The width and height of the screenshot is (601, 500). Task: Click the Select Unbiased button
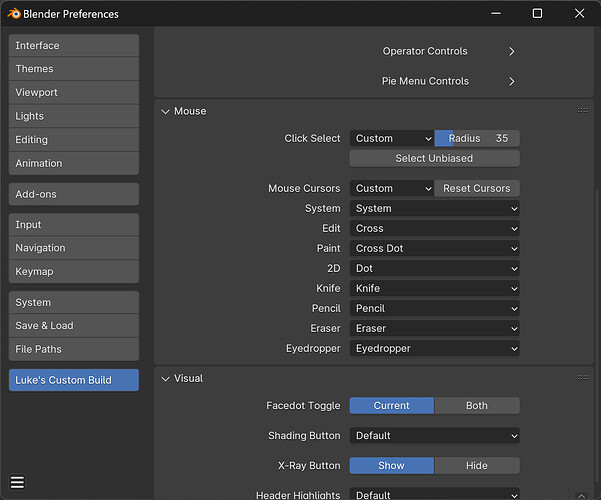[435, 158]
